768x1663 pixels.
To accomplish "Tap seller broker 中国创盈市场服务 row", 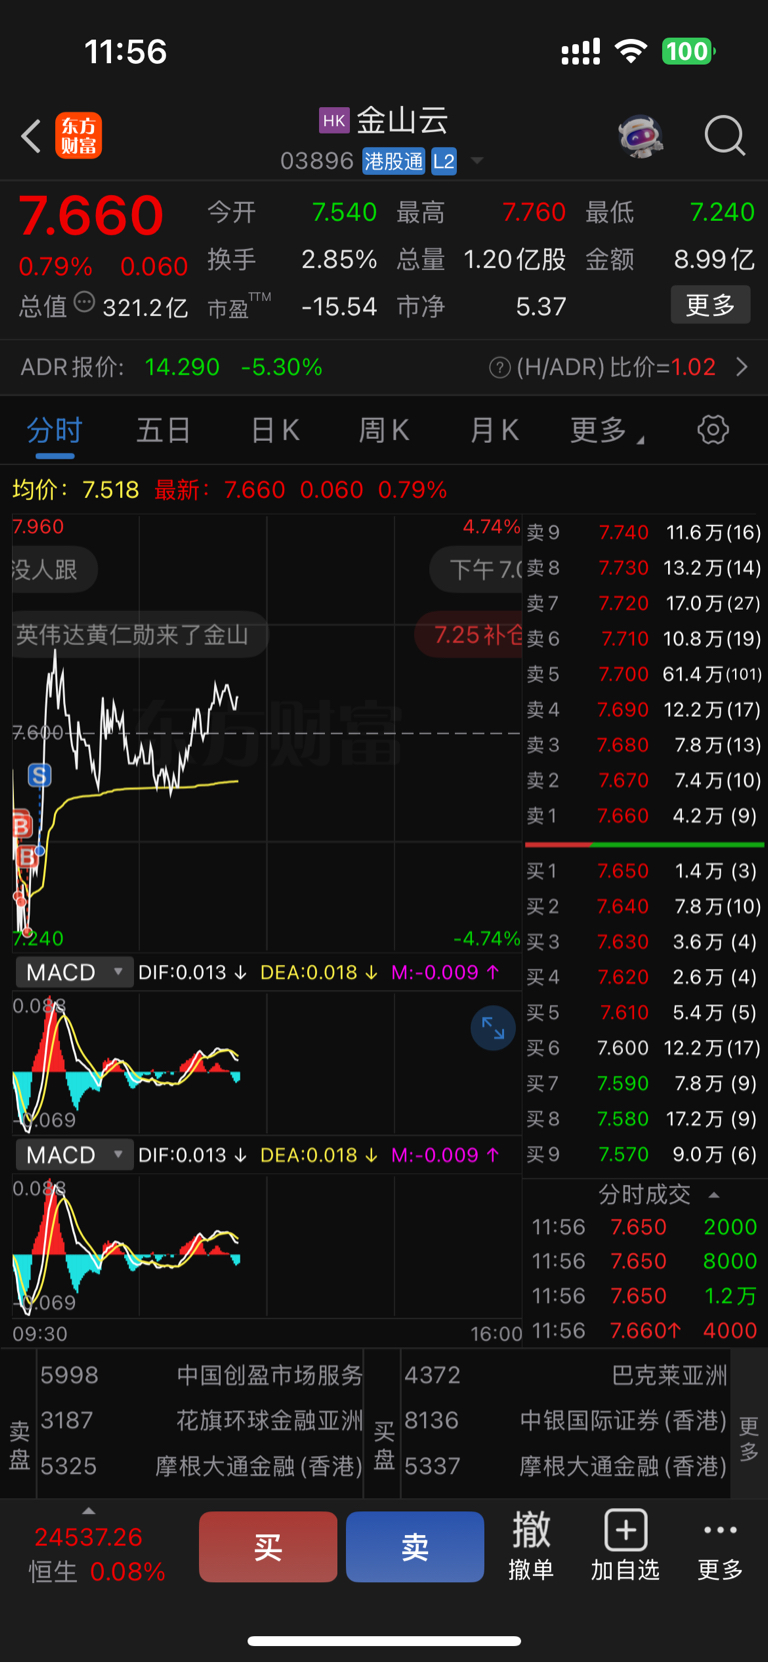I will [x=201, y=1375].
